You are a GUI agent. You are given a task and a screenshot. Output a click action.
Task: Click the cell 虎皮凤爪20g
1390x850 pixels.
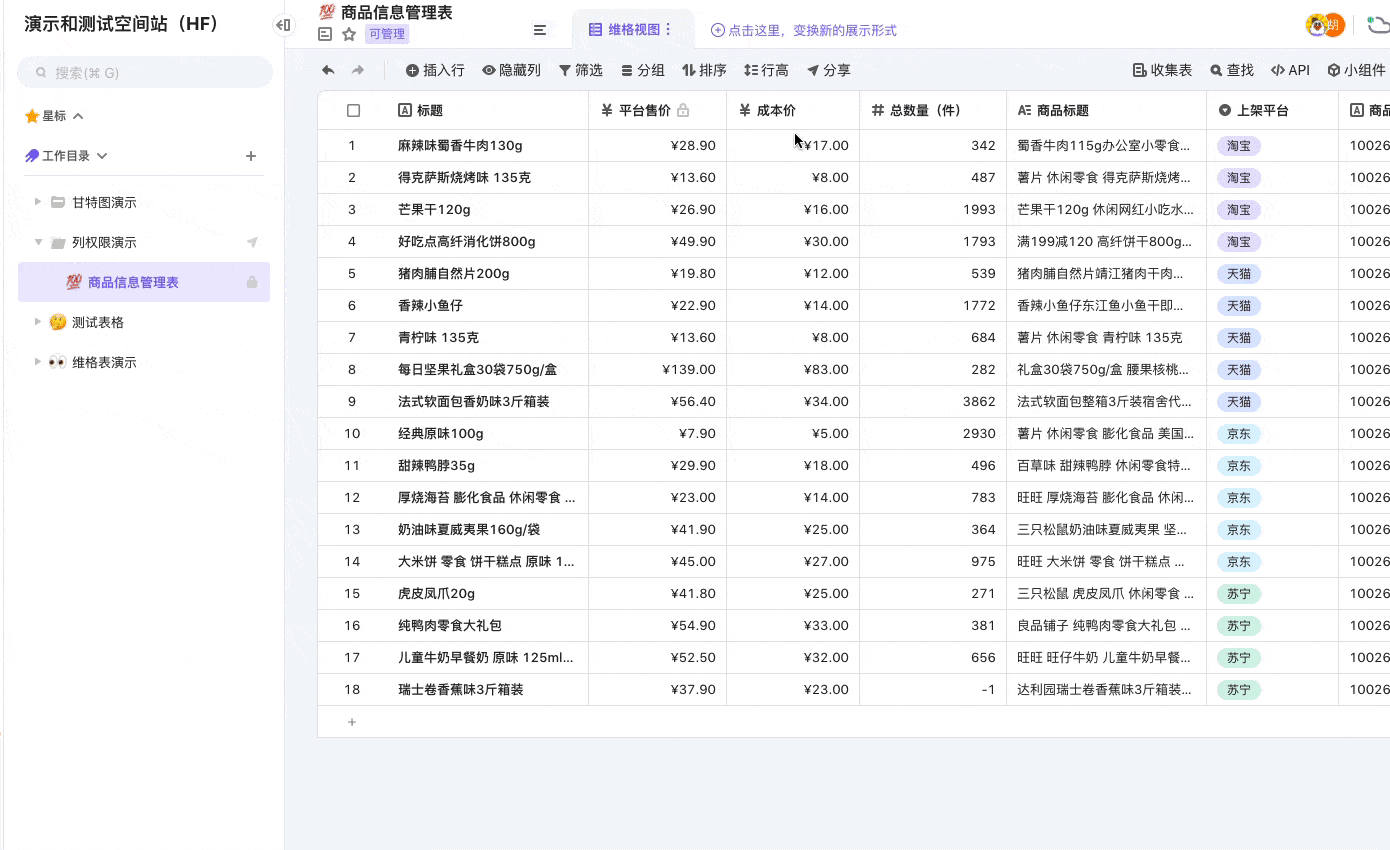pos(488,594)
